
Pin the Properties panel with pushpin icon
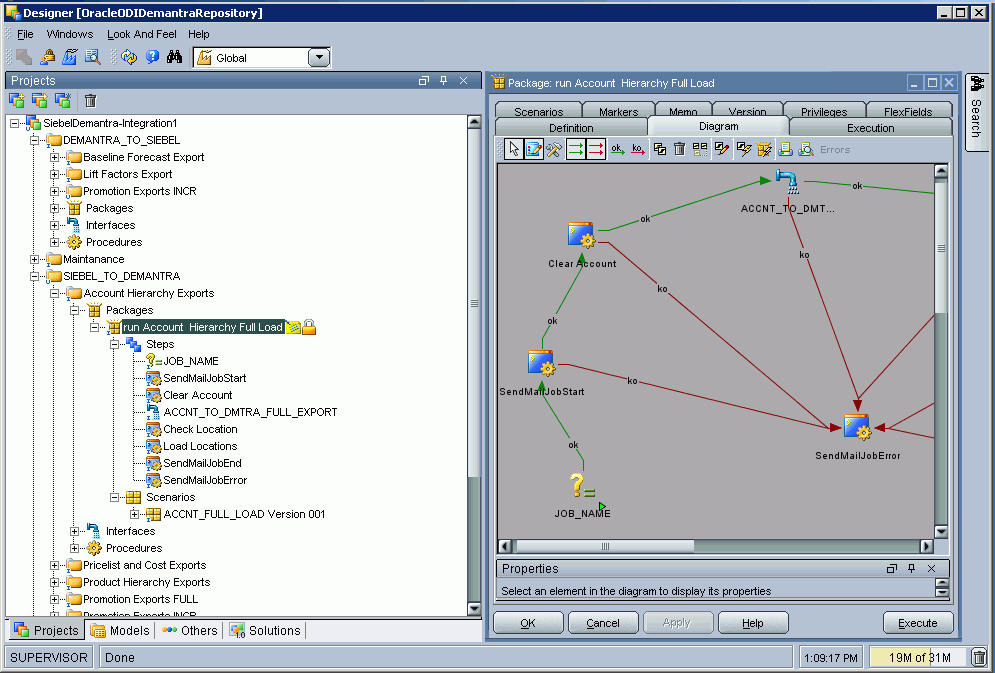point(911,568)
